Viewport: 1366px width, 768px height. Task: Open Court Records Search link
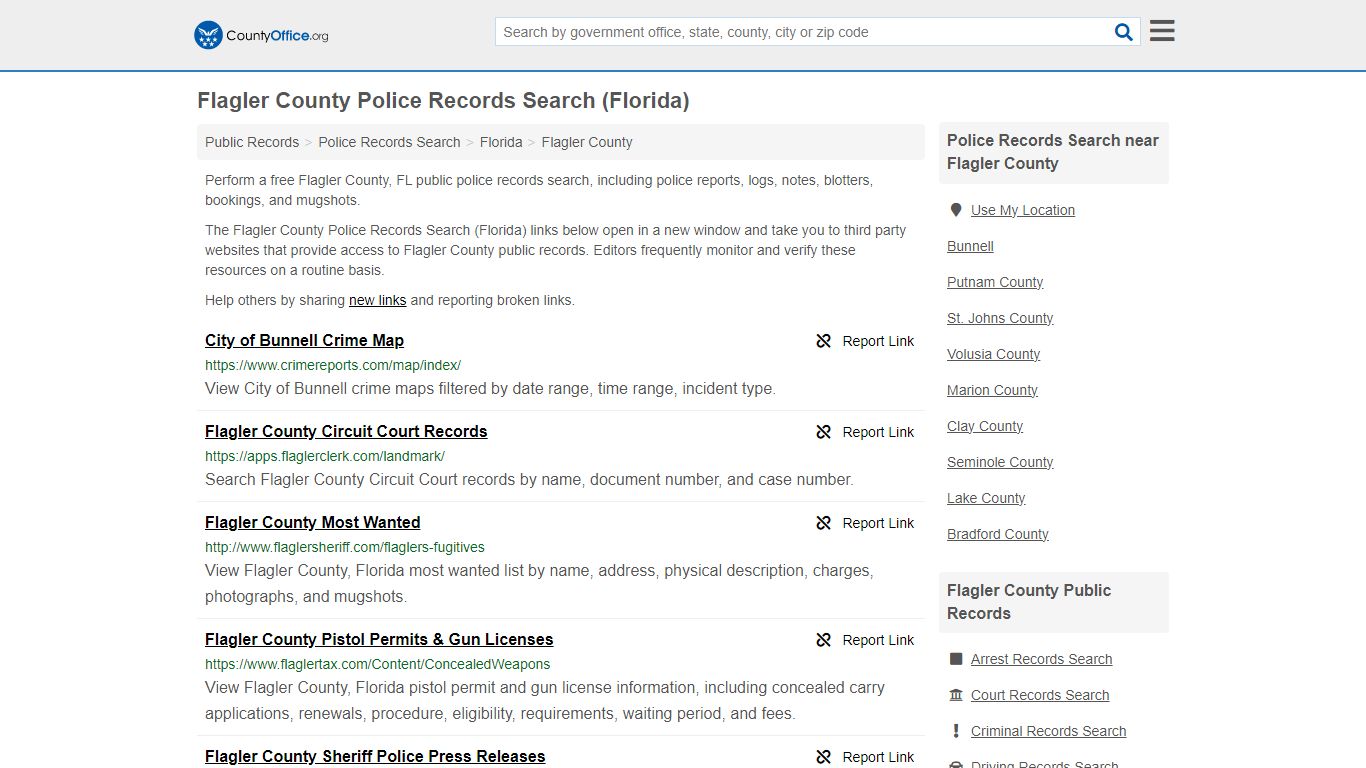pos(1040,695)
